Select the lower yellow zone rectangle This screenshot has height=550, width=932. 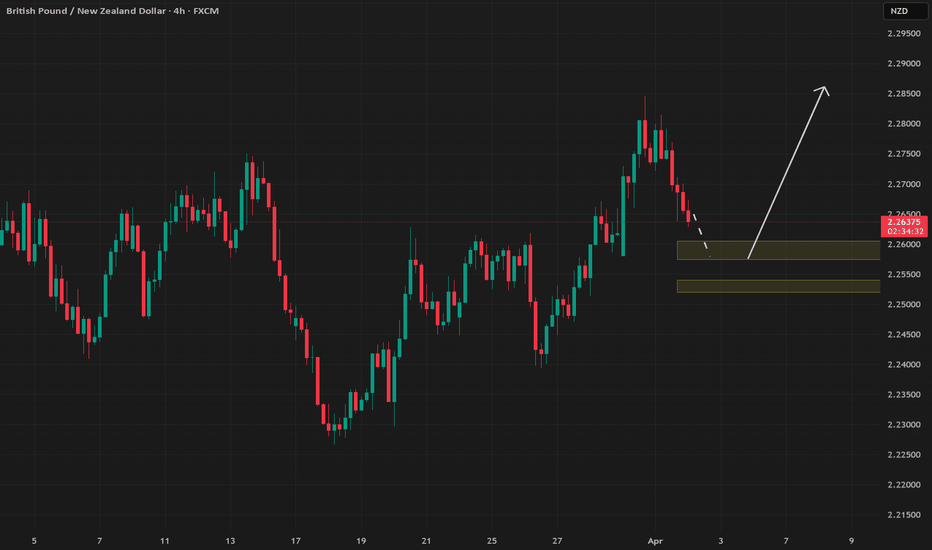(779, 286)
